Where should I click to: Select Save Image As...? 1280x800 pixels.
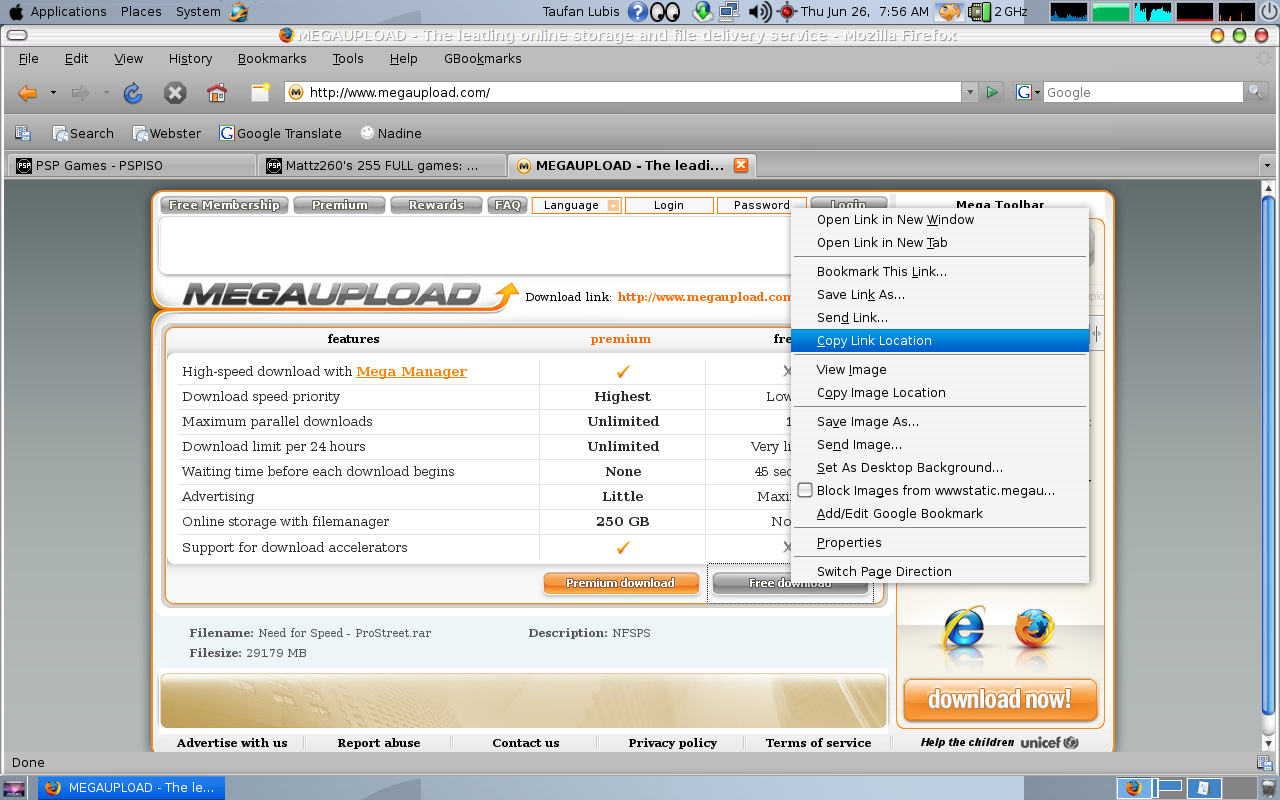click(x=940, y=422)
